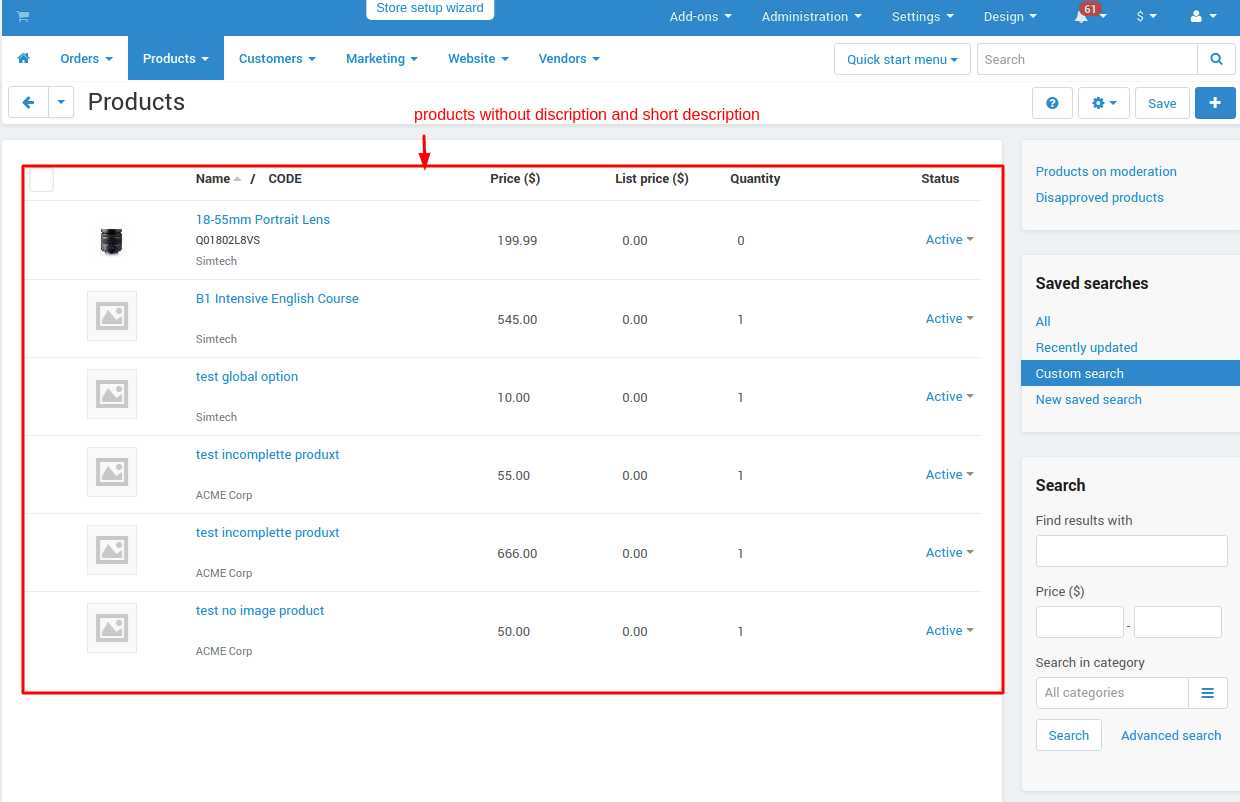Viewport: 1240px width, 802px height.
Task: Open the Website menu
Action: tap(478, 59)
